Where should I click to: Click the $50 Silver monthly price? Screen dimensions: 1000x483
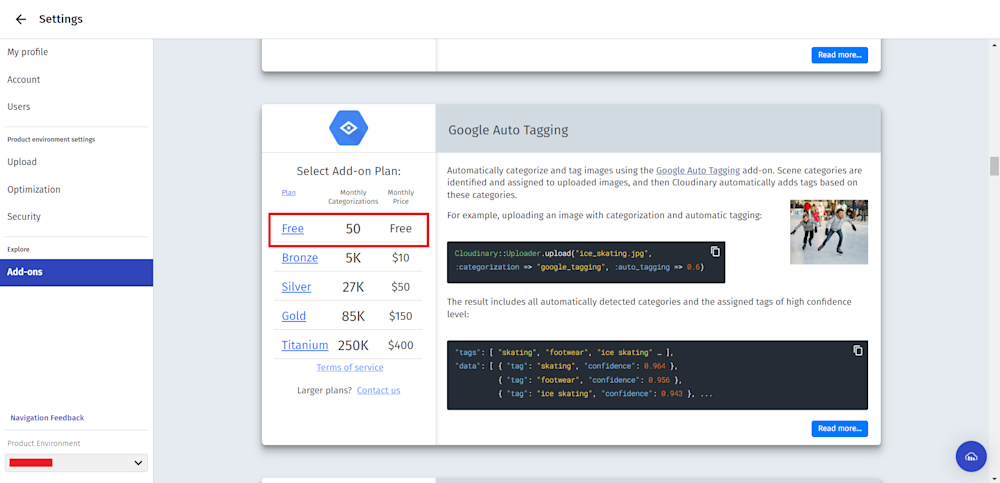401,287
